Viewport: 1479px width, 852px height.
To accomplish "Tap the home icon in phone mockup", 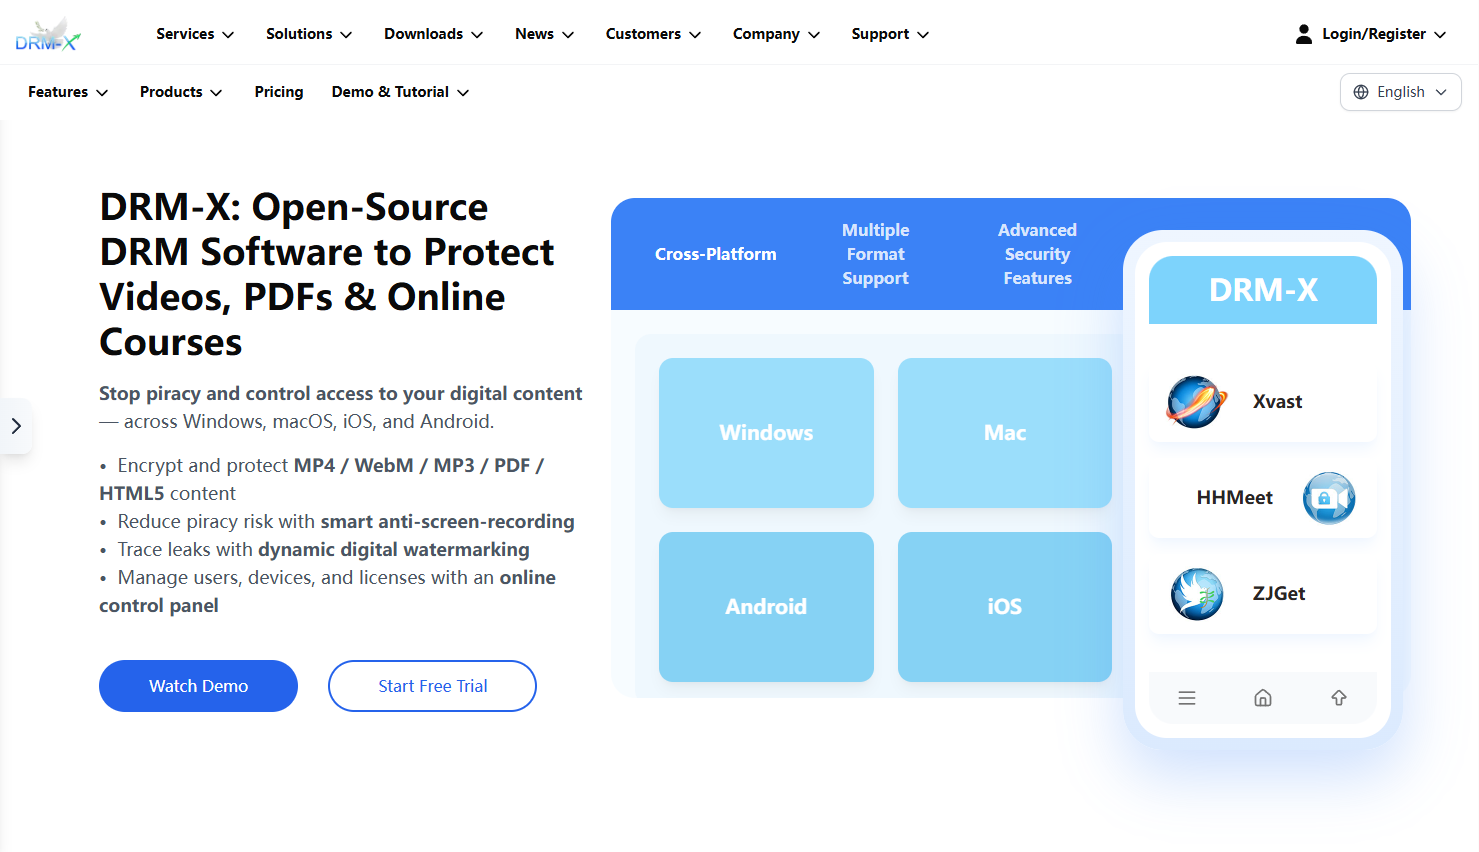I will pos(1263,698).
